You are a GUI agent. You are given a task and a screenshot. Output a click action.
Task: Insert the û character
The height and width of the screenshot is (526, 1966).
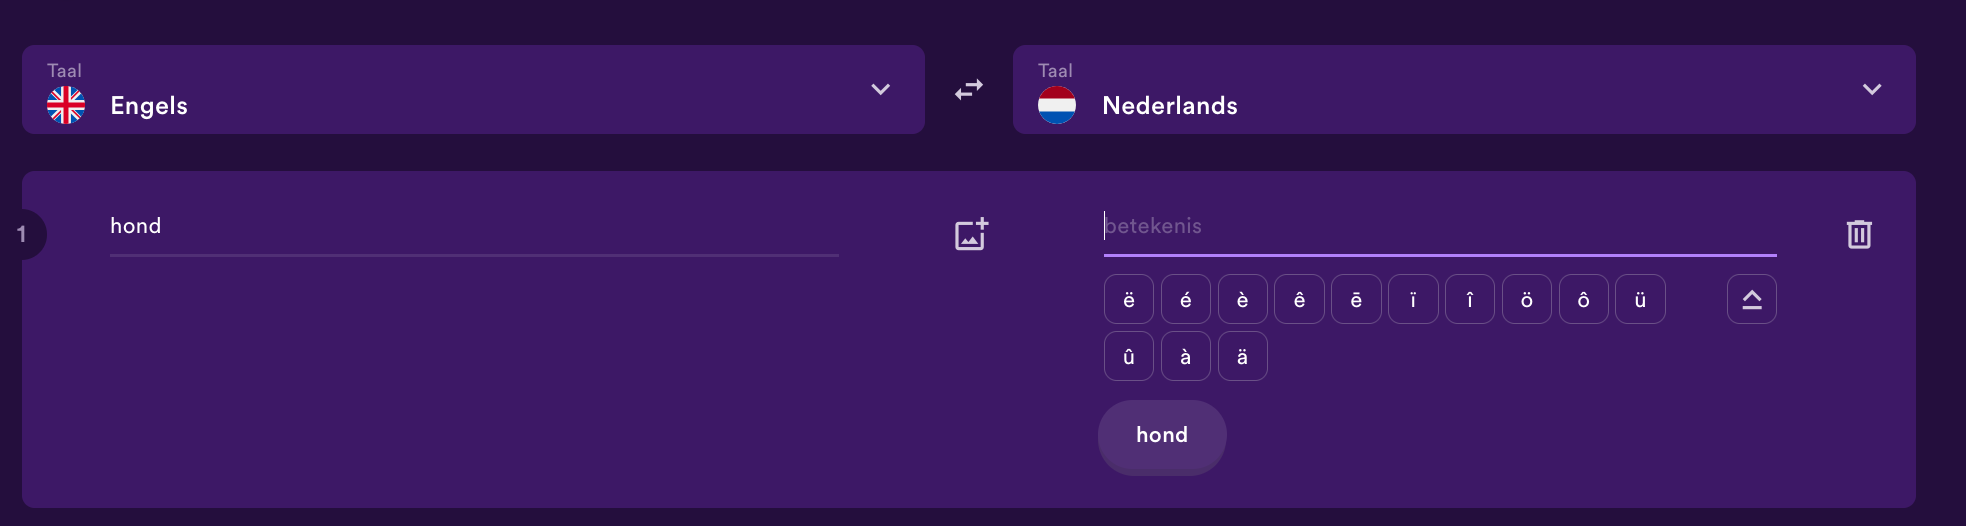pyautogui.click(x=1129, y=356)
